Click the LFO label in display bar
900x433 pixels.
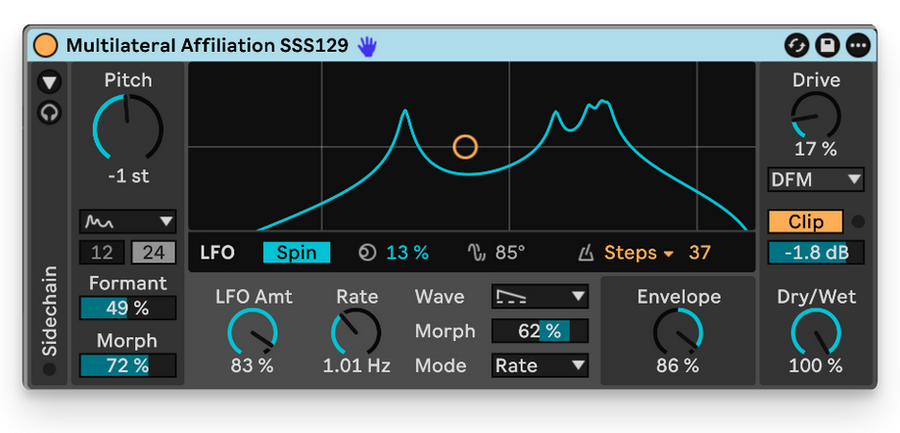(x=218, y=253)
